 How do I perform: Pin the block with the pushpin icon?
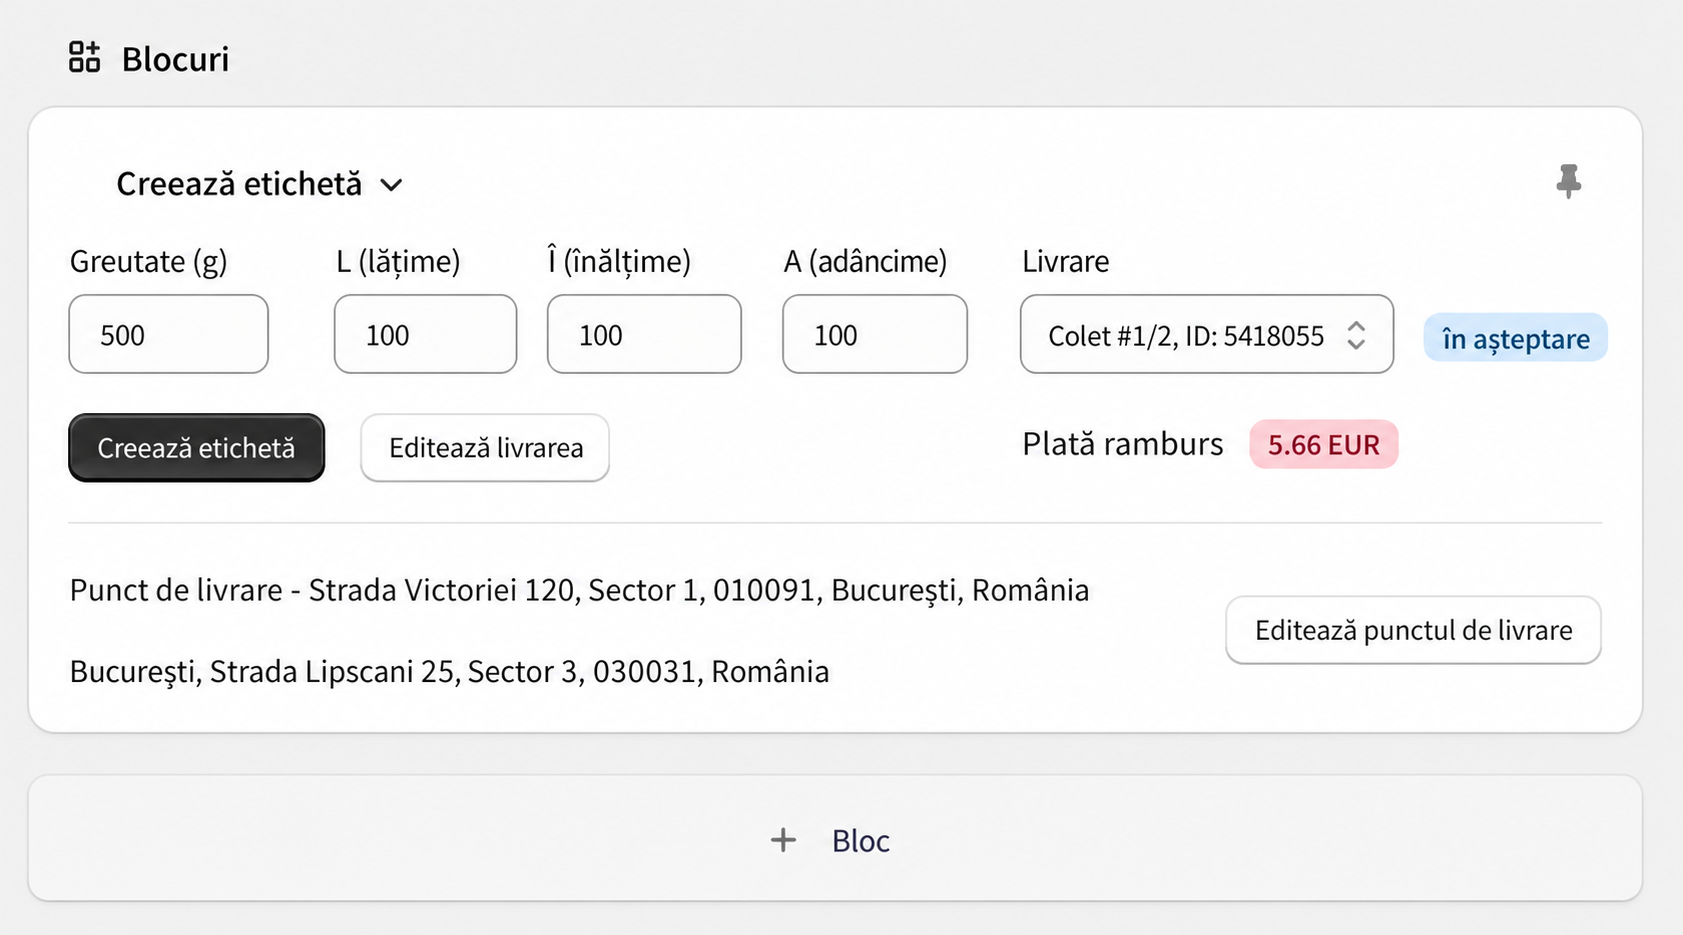(x=1568, y=182)
